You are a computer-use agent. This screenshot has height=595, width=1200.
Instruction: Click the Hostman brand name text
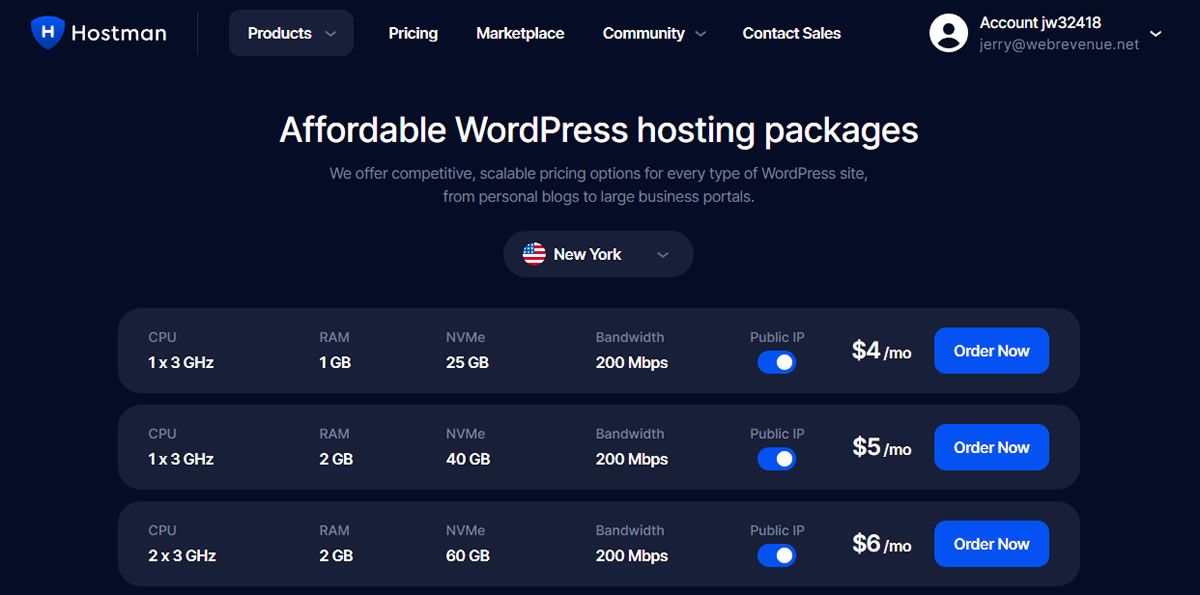119,33
